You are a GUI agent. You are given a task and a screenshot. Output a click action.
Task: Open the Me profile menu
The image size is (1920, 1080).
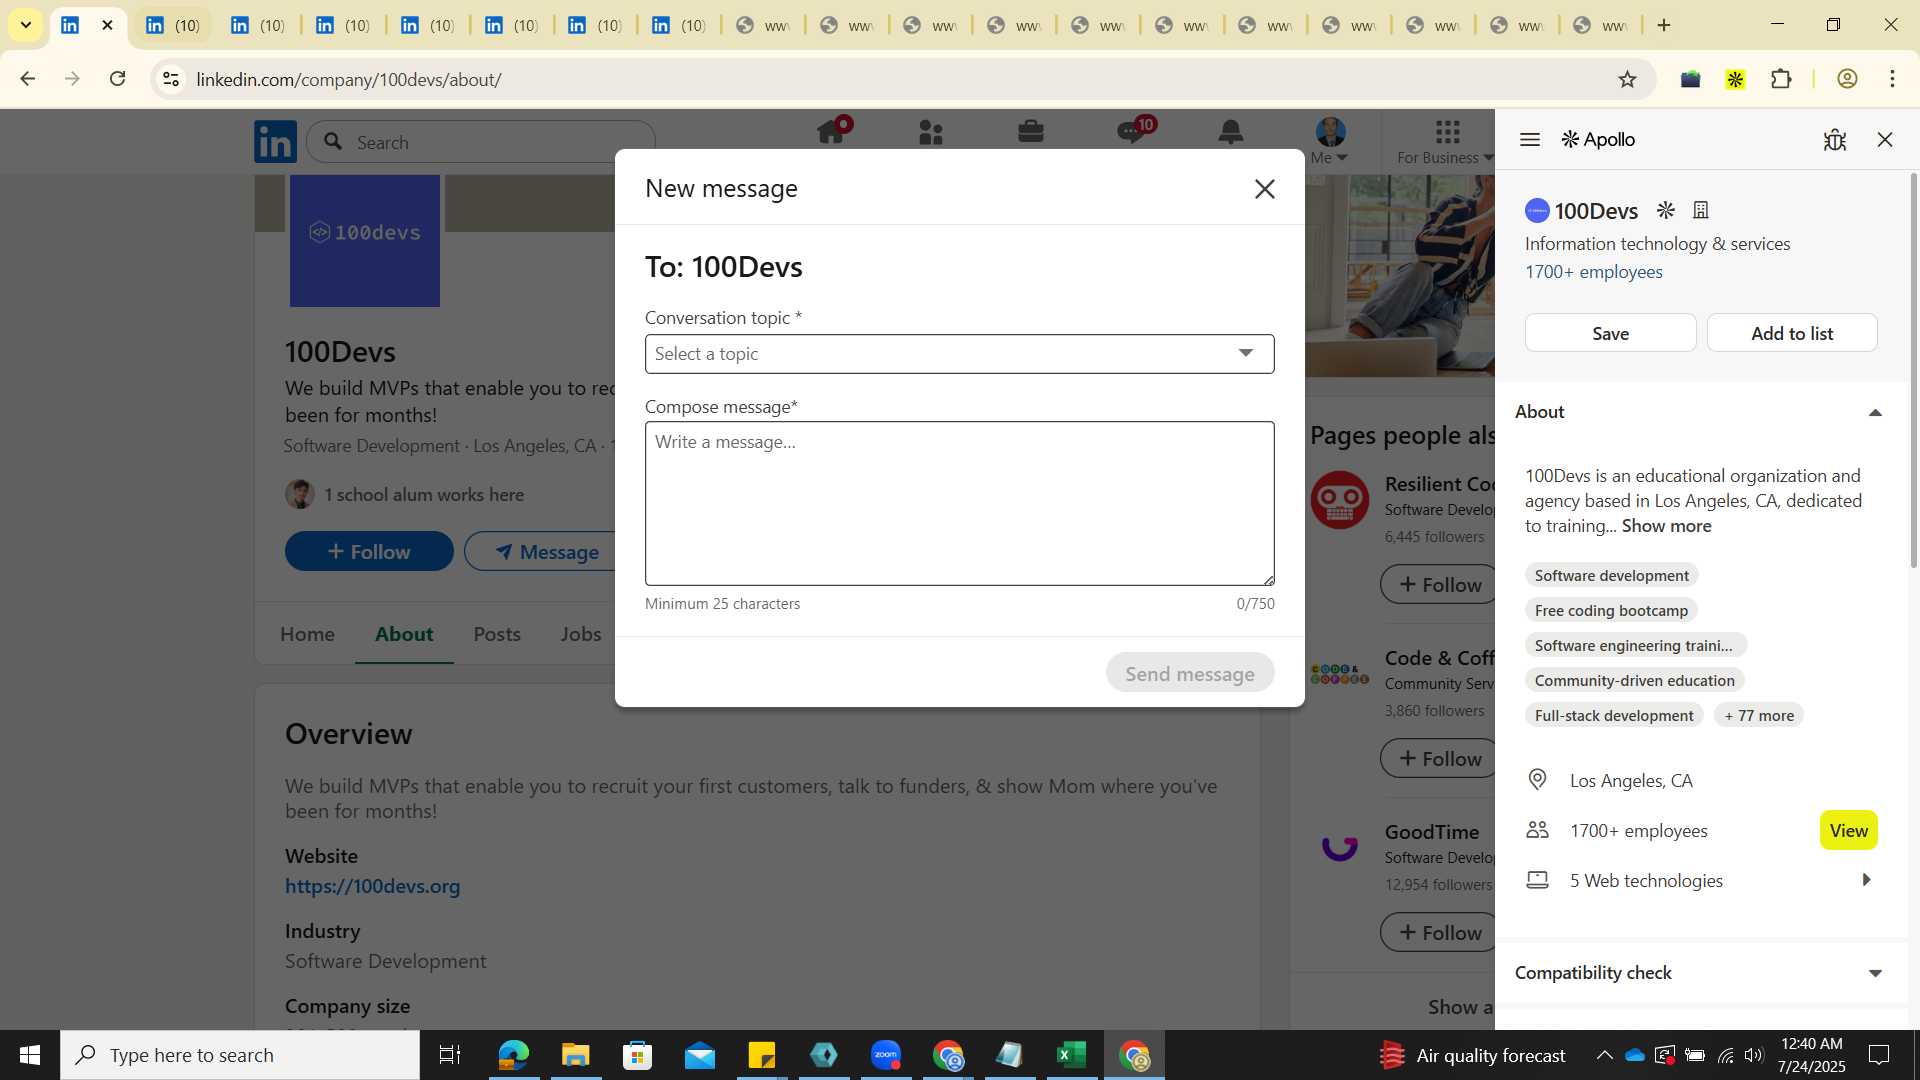[1330, 141]
